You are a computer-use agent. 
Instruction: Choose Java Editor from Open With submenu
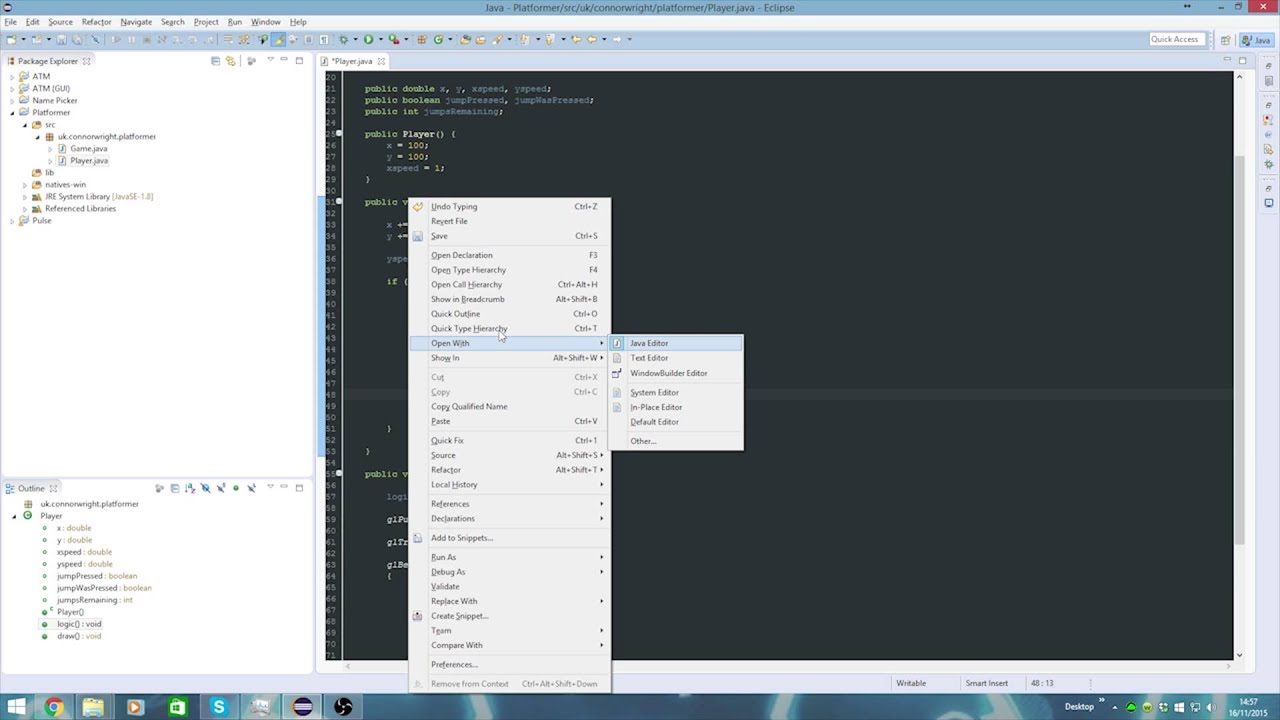coord(675,343)
